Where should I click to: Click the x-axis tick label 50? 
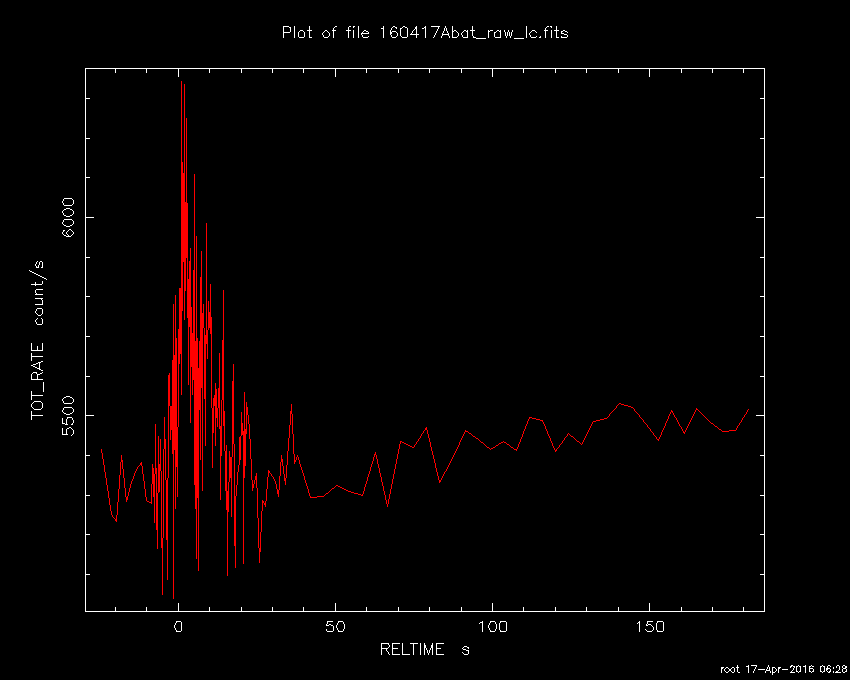(x=335, y=627)
